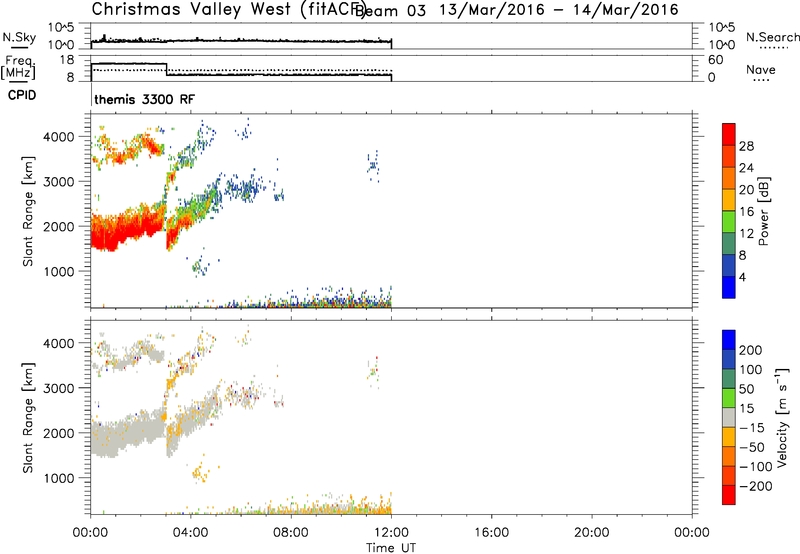The width and height of the screenshot is (800, 554).
Task: Click the 24 label on the power color bar
Action: click(x=746, y=168)
